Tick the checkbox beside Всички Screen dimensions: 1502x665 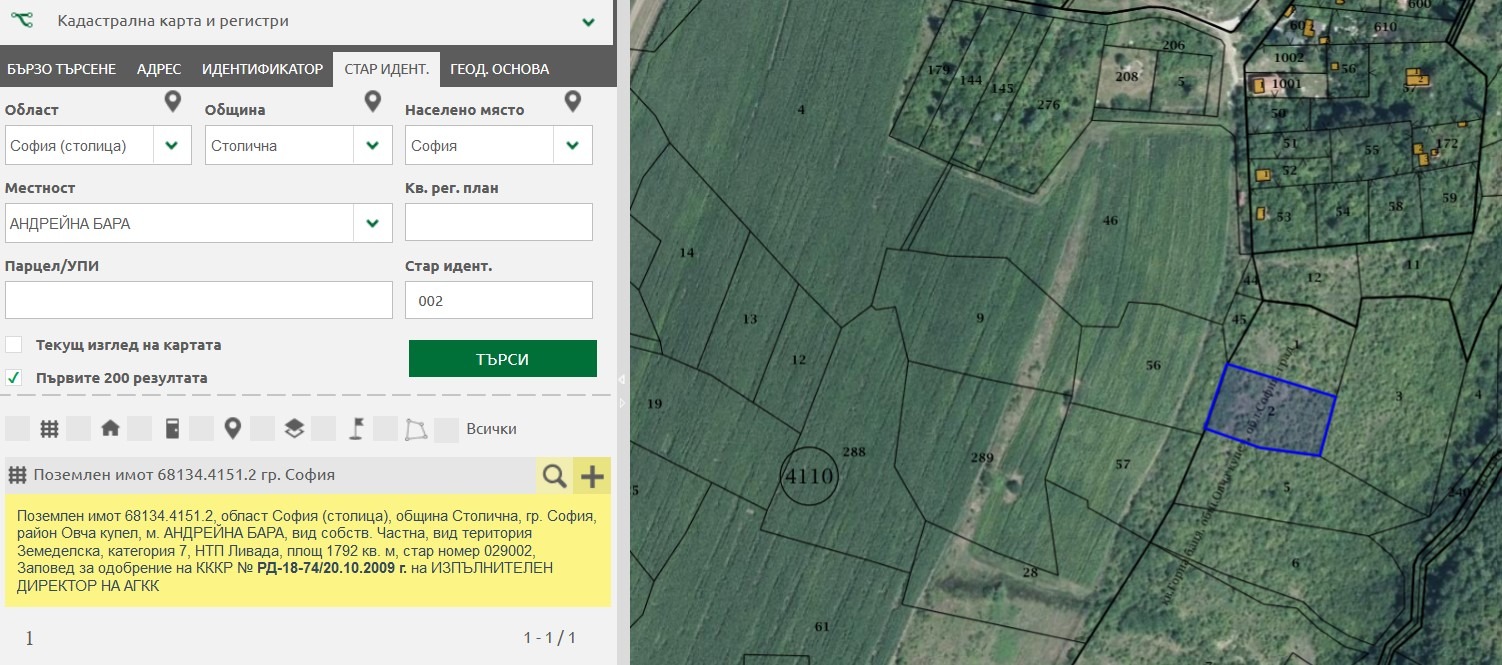(x=447, y=429)
